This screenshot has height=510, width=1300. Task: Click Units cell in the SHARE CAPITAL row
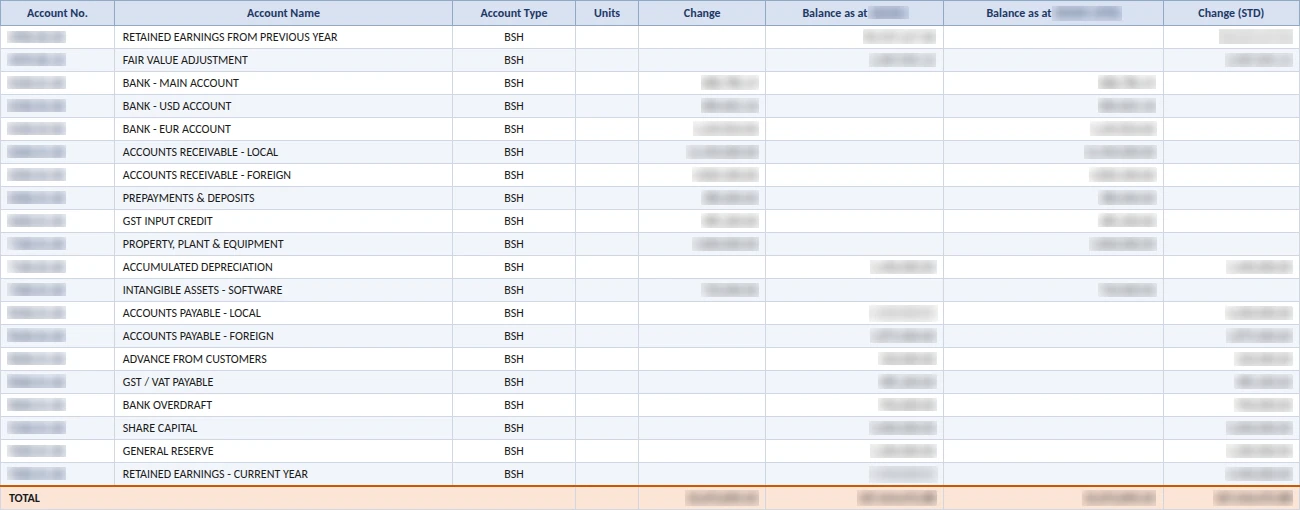click(607, 428)
